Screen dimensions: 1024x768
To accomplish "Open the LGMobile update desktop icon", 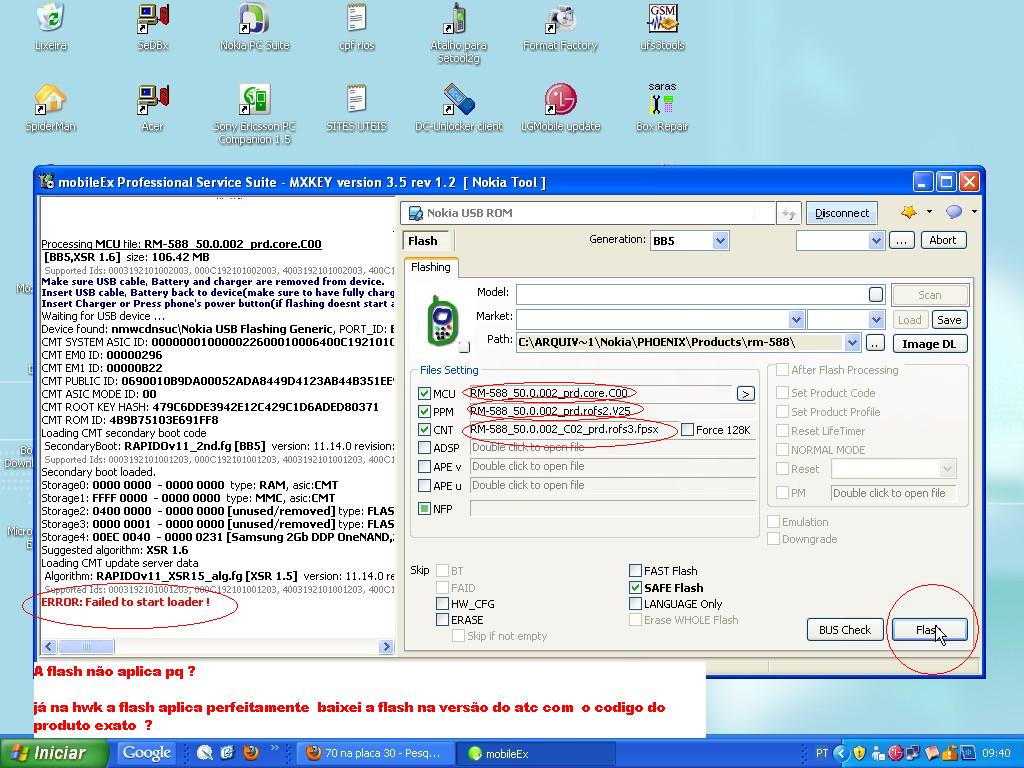I will (x=560, y=108).
